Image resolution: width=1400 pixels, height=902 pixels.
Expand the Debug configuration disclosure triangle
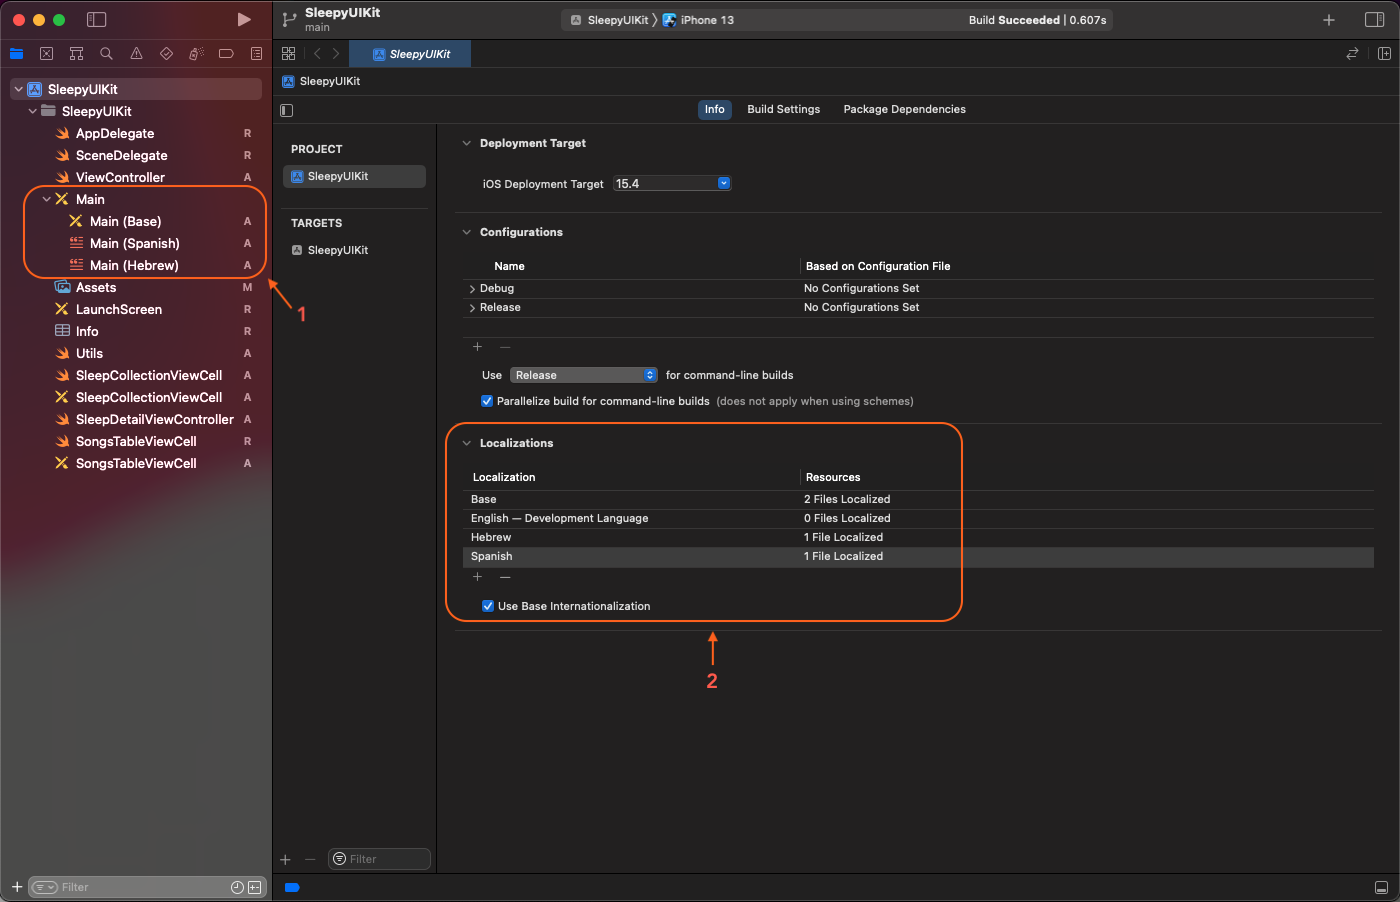point(471,288)
